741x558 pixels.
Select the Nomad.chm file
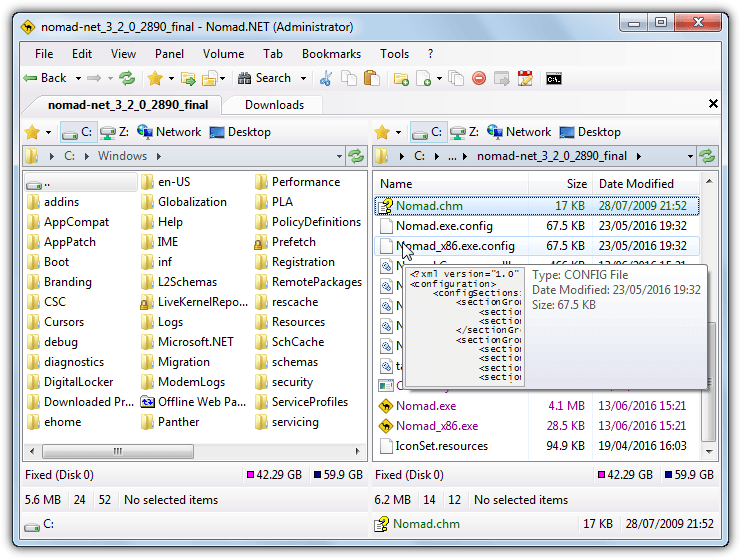click(x=537, y=206)
